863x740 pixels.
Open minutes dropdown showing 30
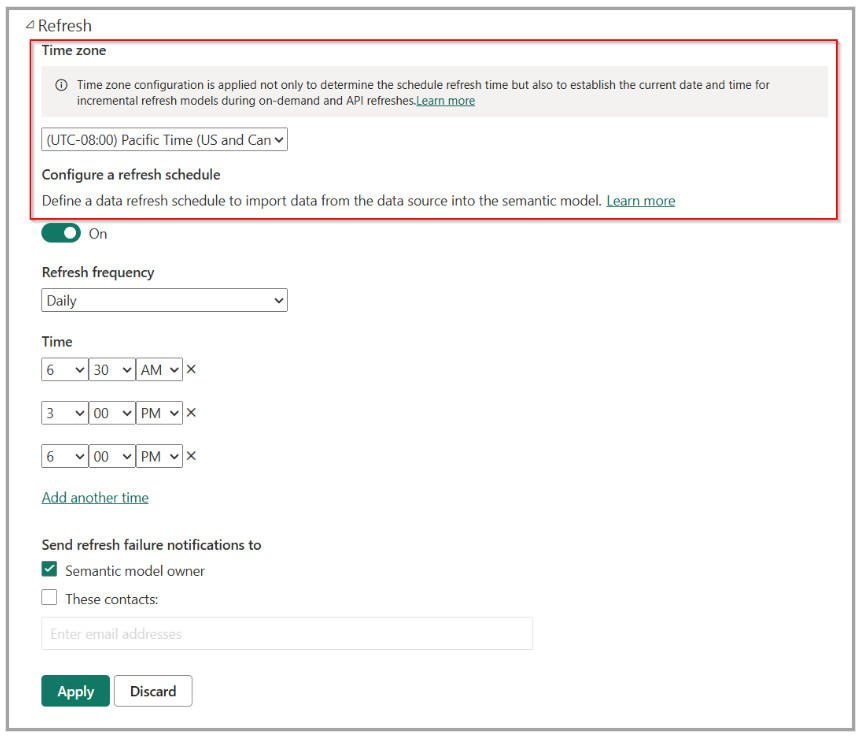click(112, 370)
